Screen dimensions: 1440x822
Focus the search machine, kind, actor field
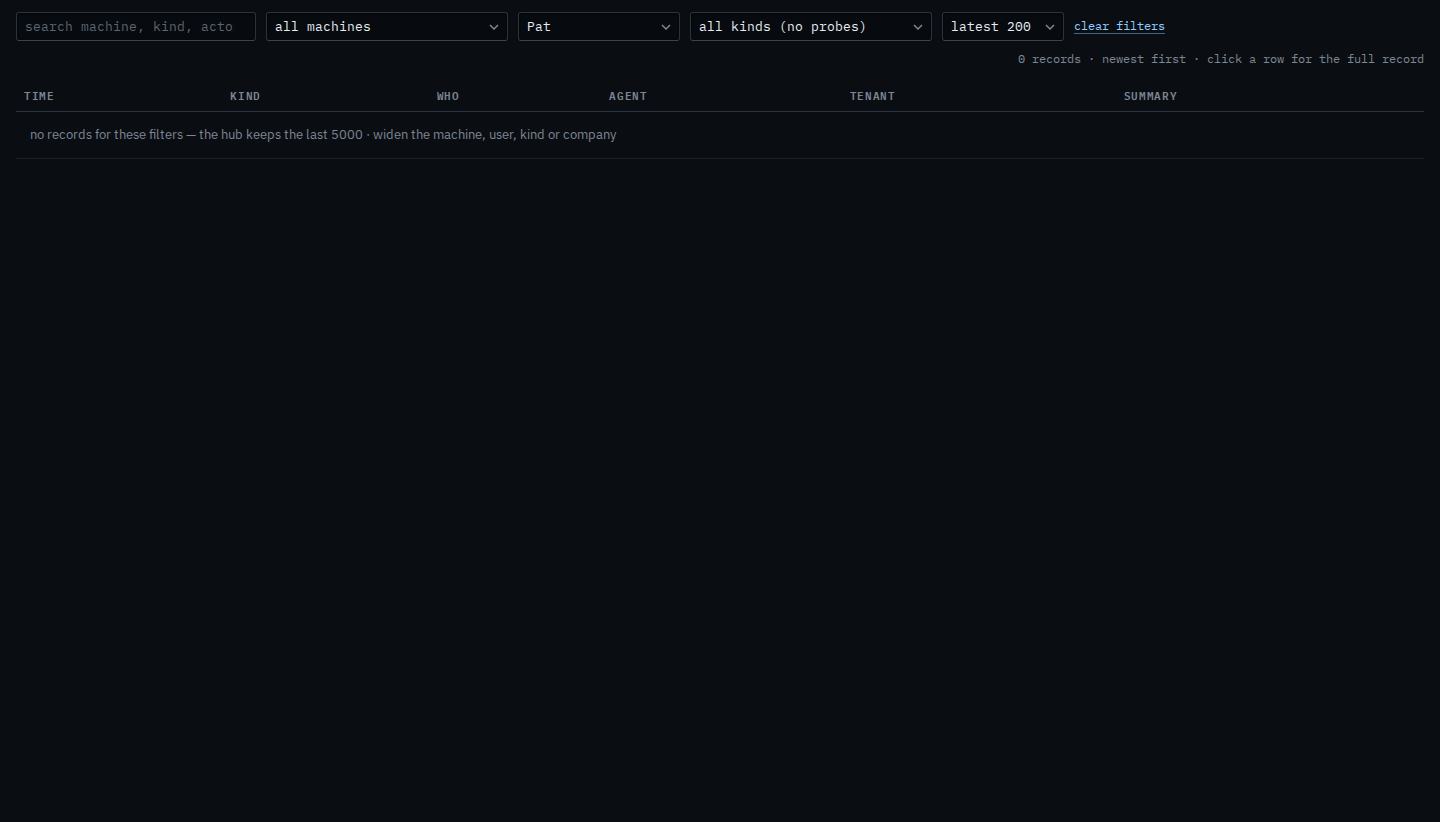point(136,26)
